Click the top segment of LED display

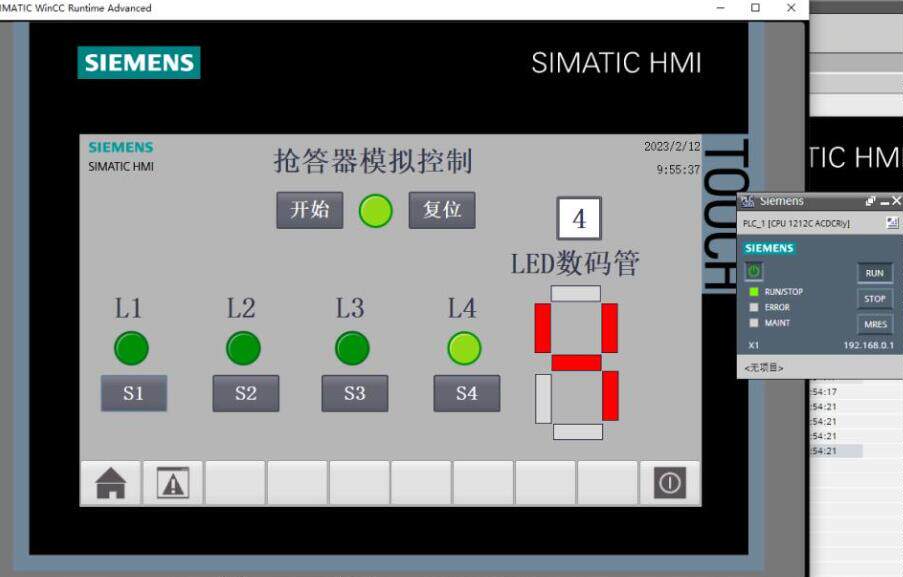[x=575, y=293]
